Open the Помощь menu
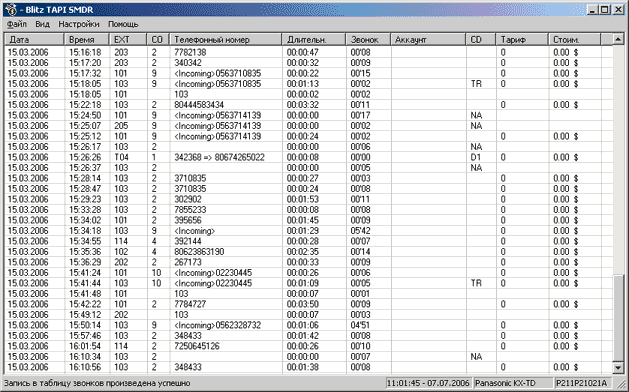 pos(123,24)
